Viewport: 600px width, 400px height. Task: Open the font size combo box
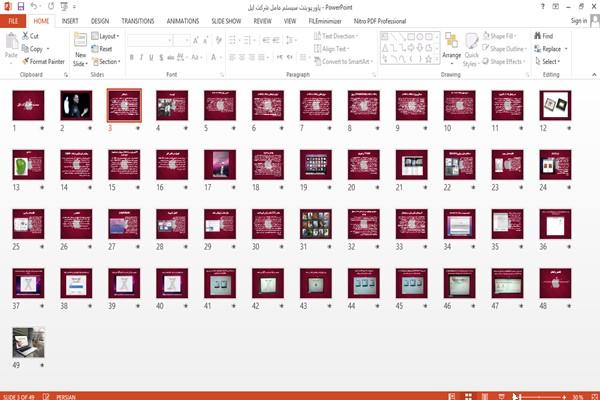[181, 40]
